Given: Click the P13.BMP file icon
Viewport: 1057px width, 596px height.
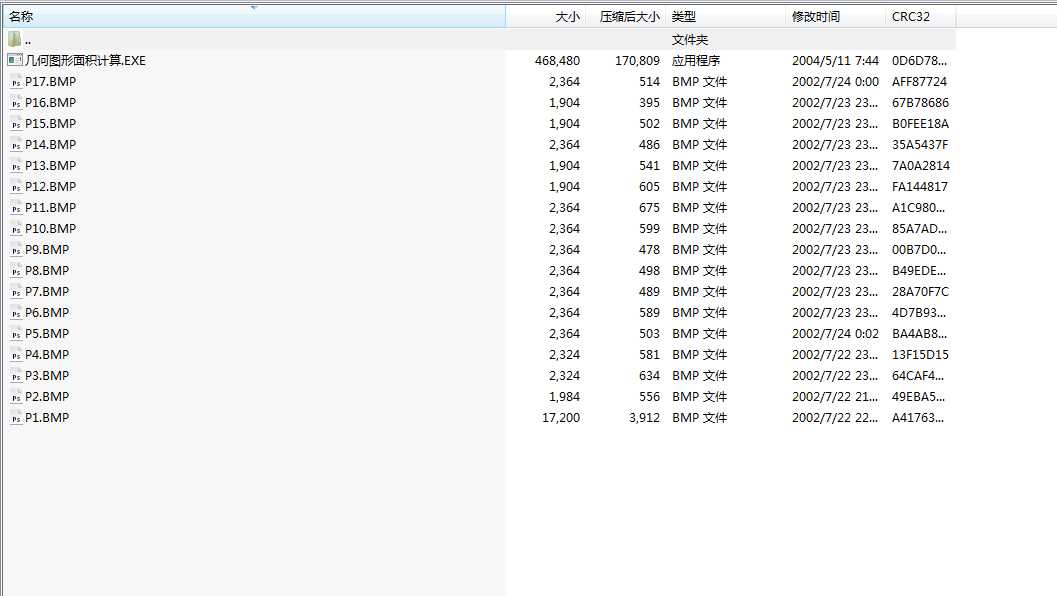Looking at the screenshot, I should click(16, 165).
